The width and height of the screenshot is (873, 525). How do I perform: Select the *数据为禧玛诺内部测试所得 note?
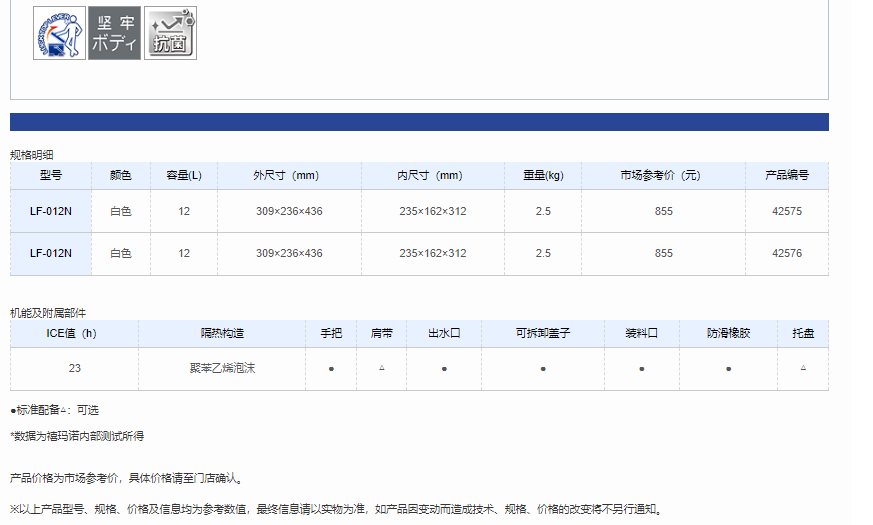tap(77, 436)
